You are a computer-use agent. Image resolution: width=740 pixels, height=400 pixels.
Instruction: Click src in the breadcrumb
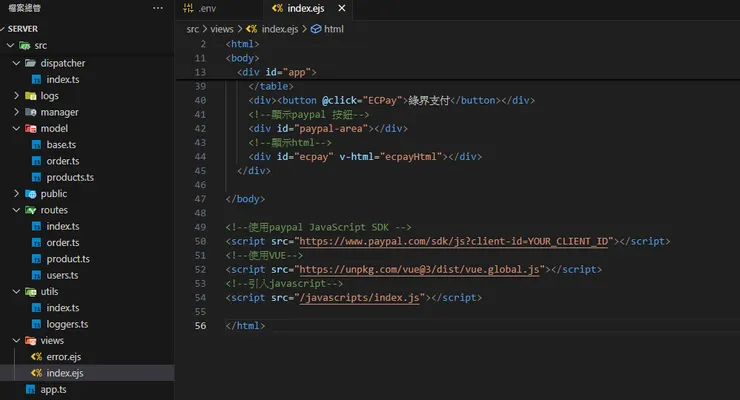click(x=193, y=29)
